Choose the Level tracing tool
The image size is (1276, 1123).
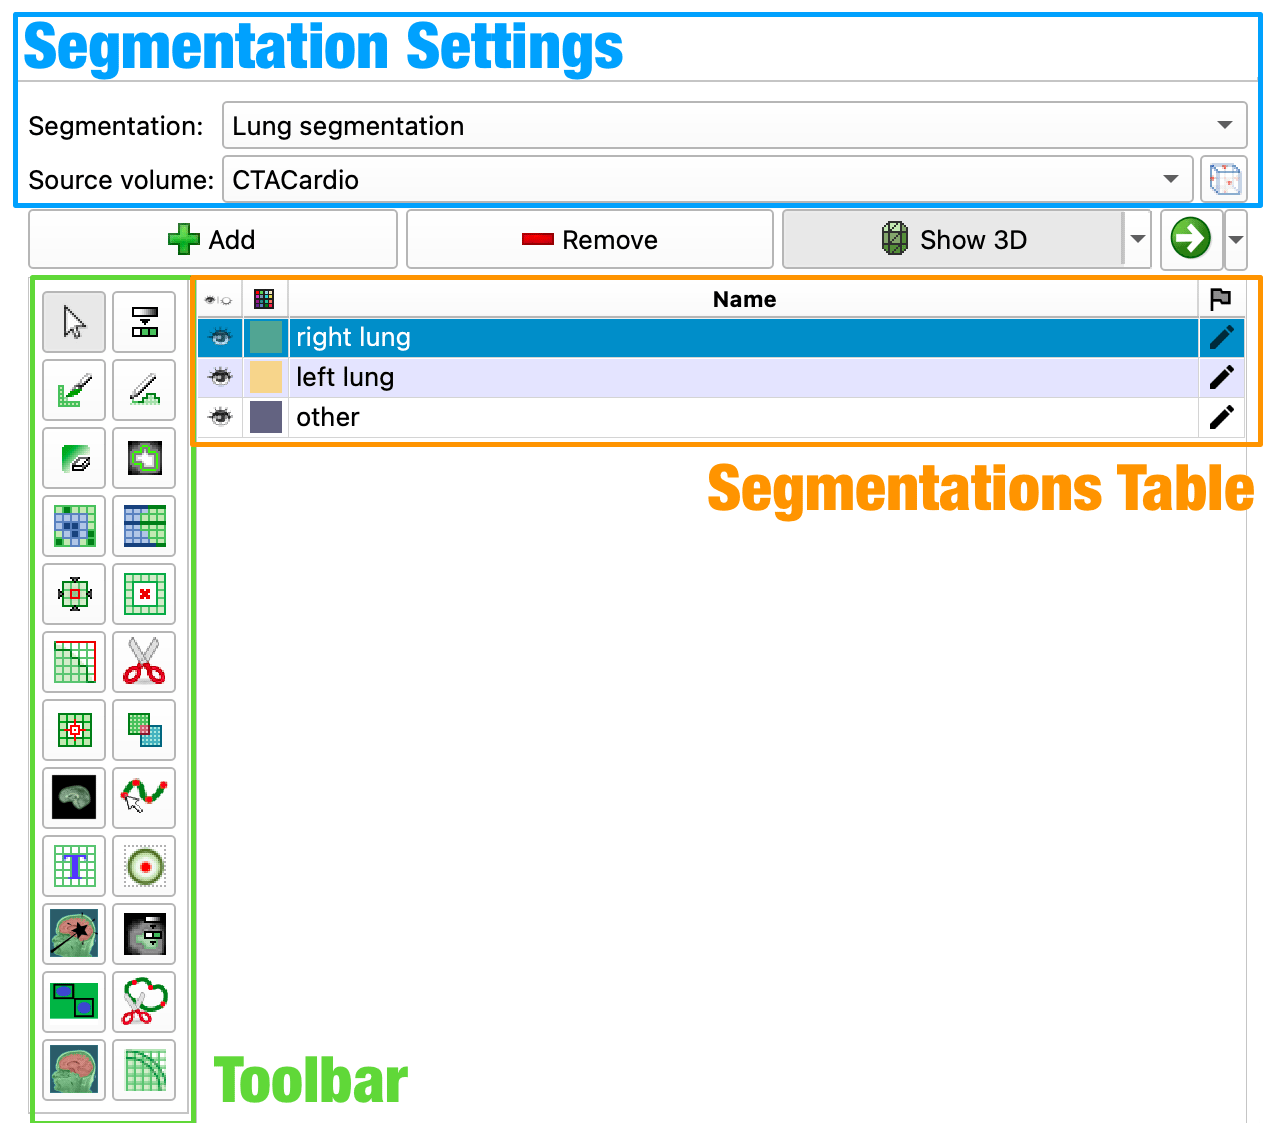click(x=144, y=458)
